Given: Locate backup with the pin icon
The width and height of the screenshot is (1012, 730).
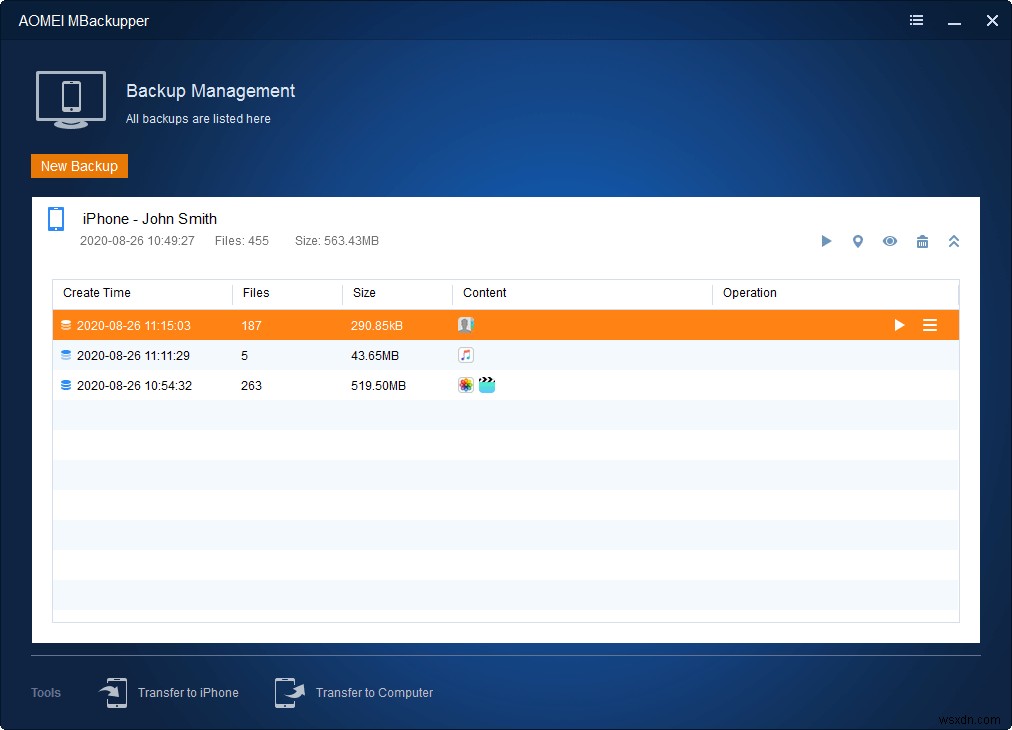Looking at the screenshot, I should click(858, 241).
